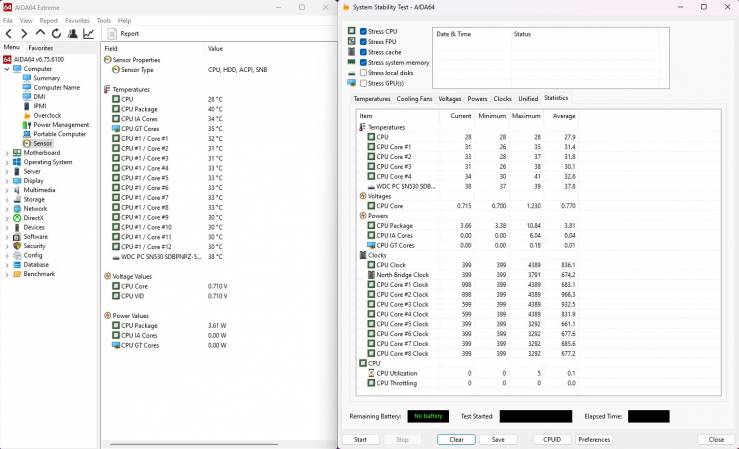Switch to the Temperatures tab
739x449 pixels.
[372, 99]
